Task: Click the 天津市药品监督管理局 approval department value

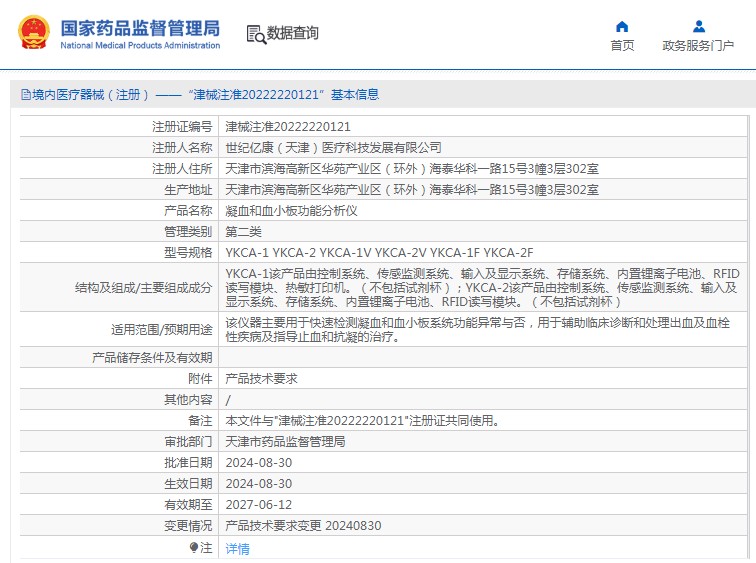Action: coord(285,441)
